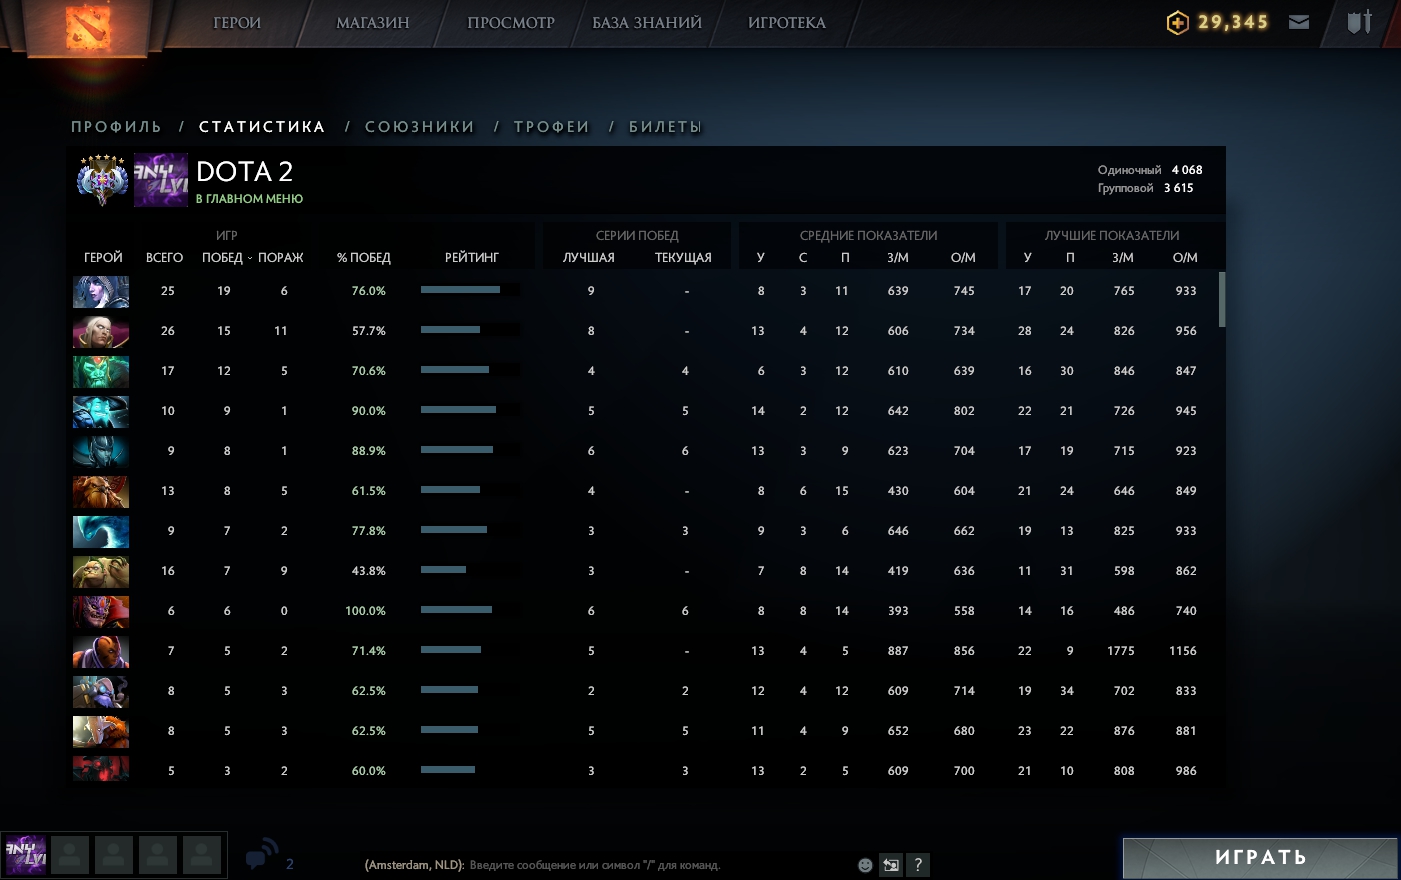The width and height of the screenshot is (1401, 880).
Task: Click the hero table vertical scrollbar
Action: pyautogui.click(x=1222, y=299)
